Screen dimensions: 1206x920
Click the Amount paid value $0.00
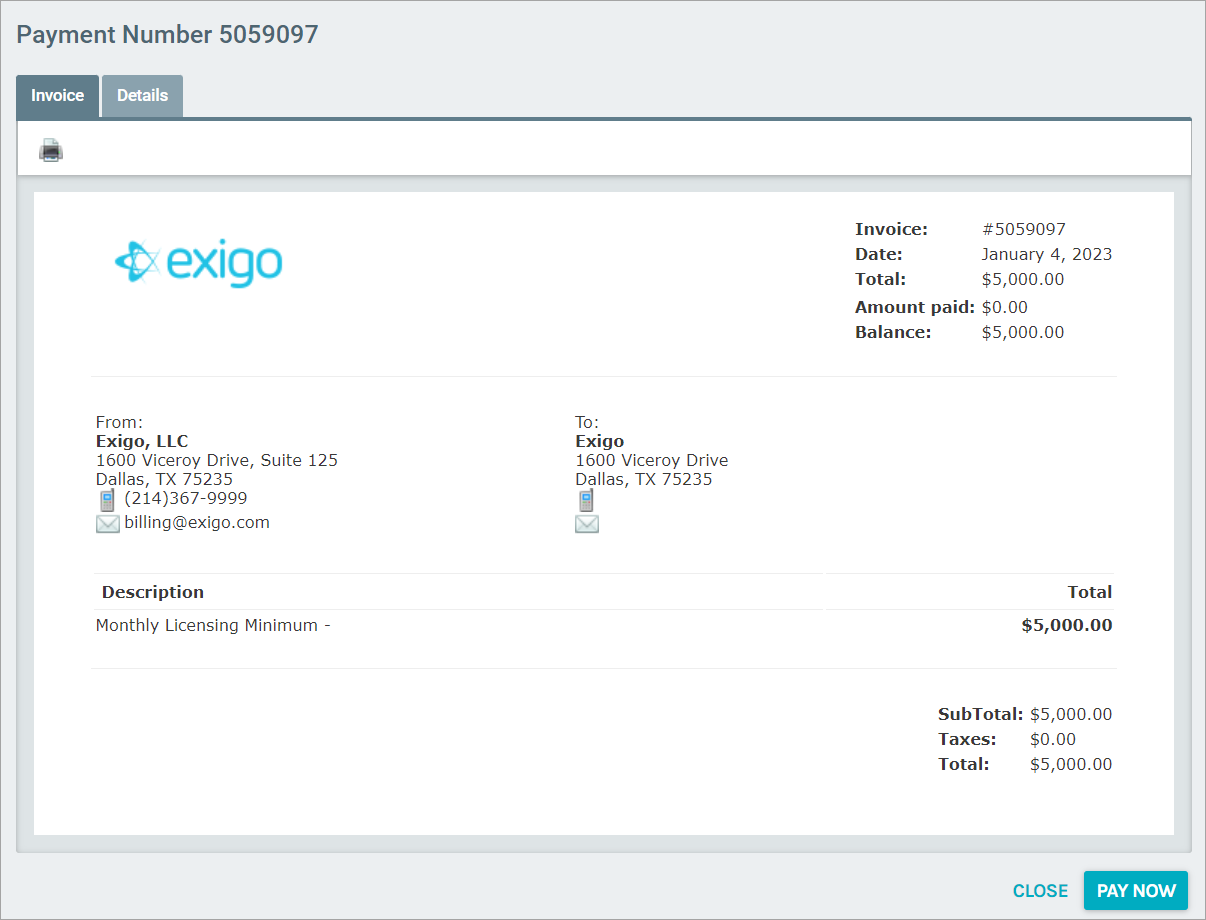pyautogui.click(x=1005, y=307)
